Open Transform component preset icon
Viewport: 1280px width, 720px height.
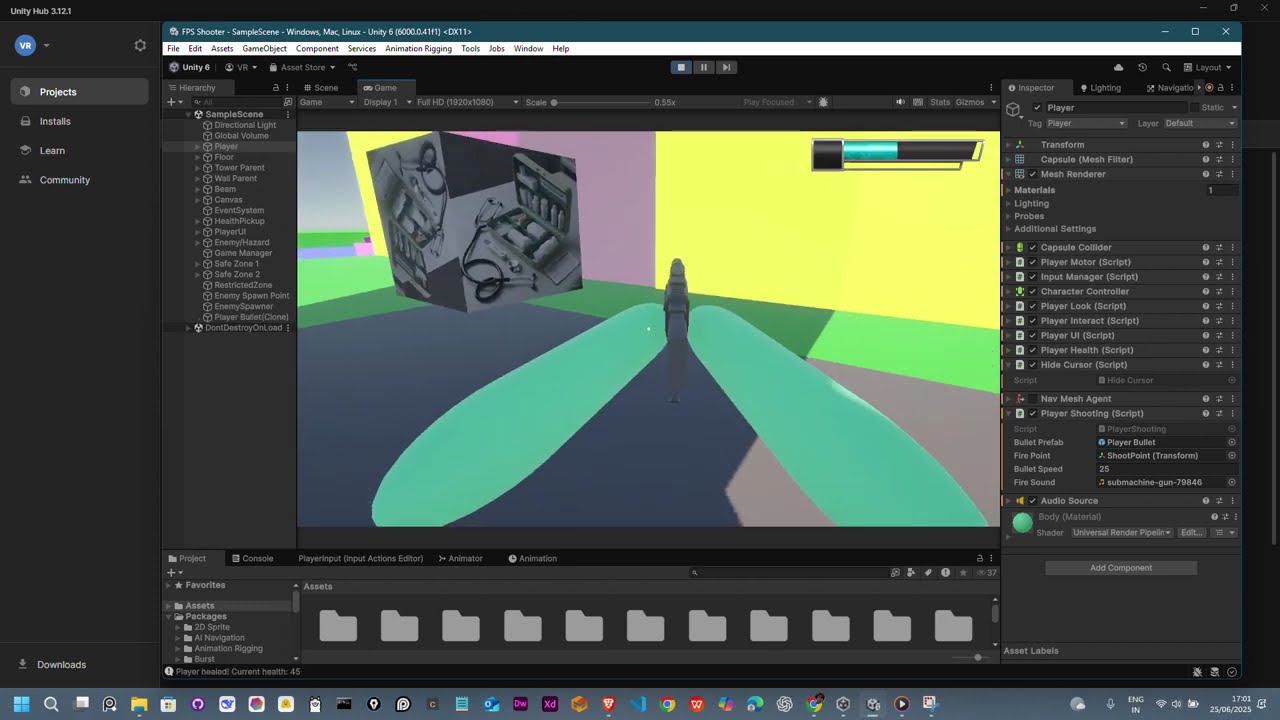pyautogui.click(x=1219, y=145)
